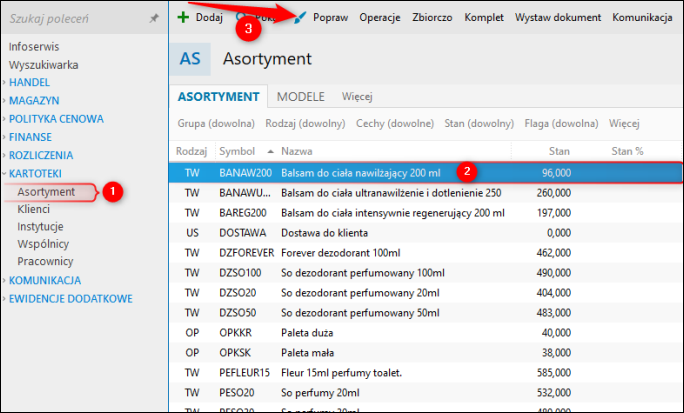The height and width of the screenshot is (413, 684).
Task: Click Wystaw dokument in toolbar
Action: click(557, 17)
